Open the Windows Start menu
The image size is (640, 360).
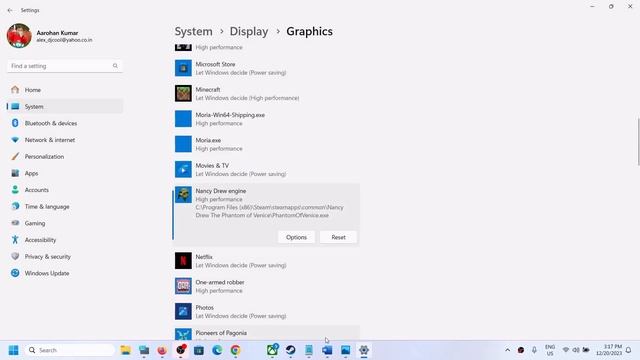point(13,350)
